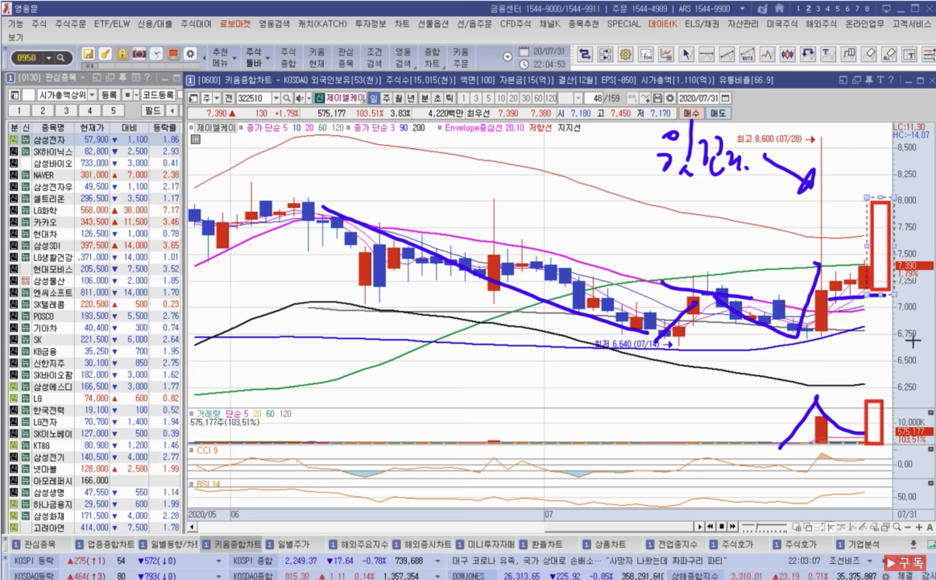Open the 로보마켓 menu
This screenshot has width=936, height=580.
click(235, 24)
